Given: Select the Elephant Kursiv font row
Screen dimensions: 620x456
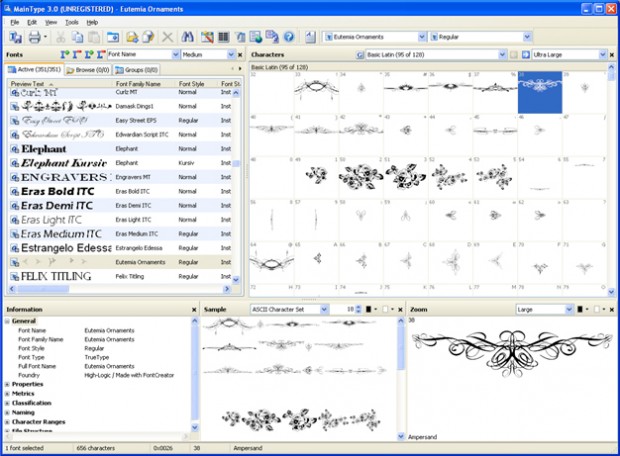Looking at the screenshot, I should 120,163.
